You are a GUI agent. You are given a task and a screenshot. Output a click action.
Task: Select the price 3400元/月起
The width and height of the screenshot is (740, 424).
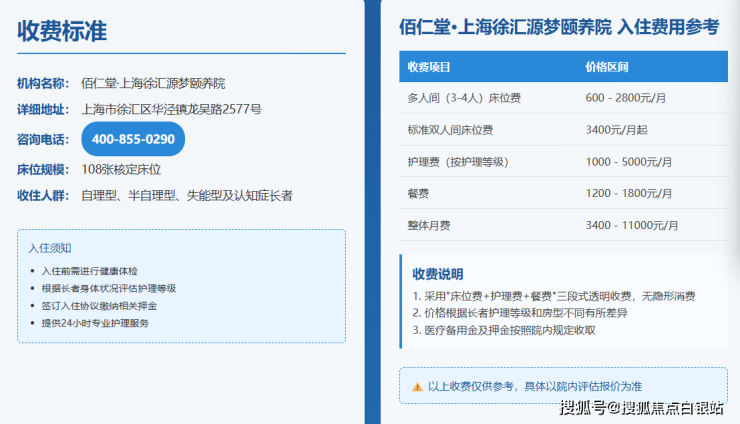(x=616, y=130)
